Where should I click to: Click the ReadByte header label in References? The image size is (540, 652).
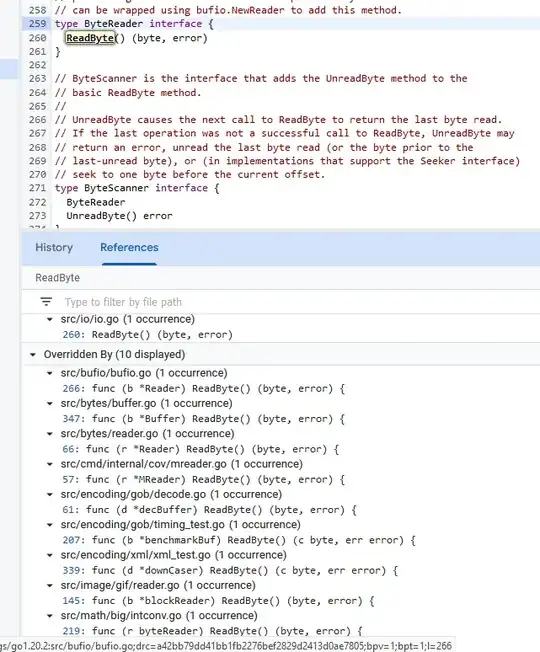point(57,278)
